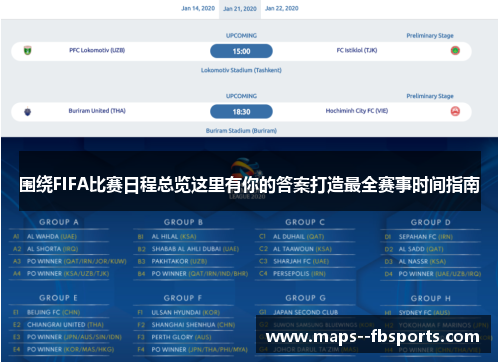
Task: Click Lokomotiv Stadium (Tashkent) venue text
Action: click(x=241, y=70)
